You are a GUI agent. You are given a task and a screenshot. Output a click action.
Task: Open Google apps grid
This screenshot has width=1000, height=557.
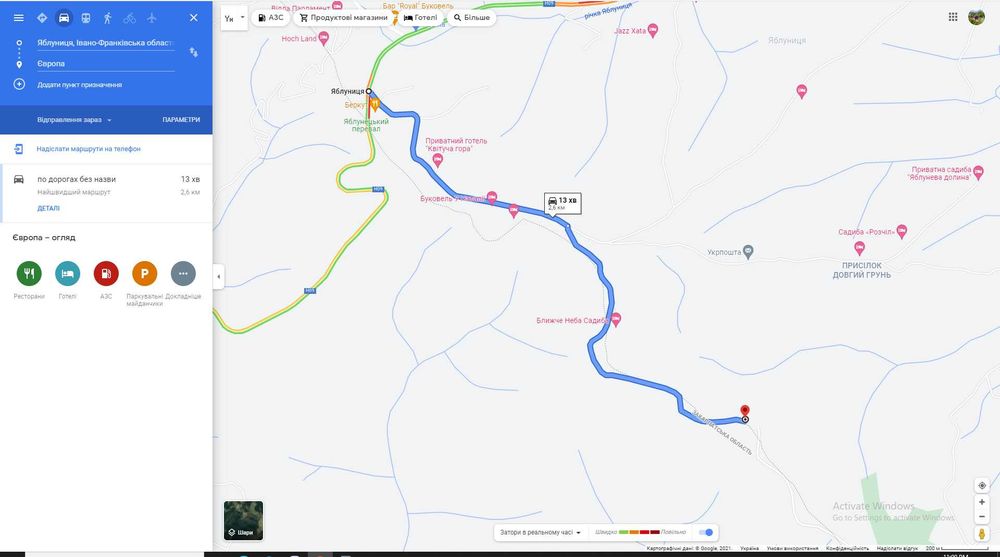pyautogui.click(x=953, y=17)
